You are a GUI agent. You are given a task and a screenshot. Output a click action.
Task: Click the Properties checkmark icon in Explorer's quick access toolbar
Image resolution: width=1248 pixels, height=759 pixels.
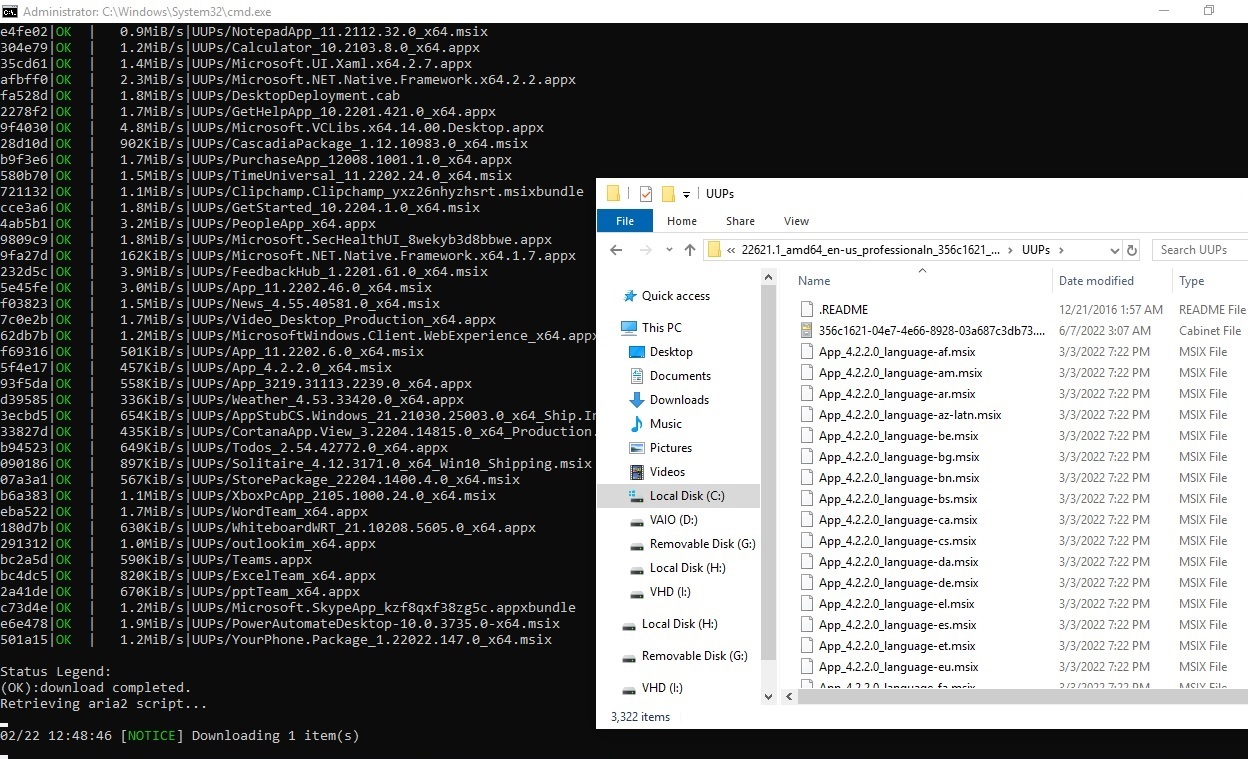(x=645, y=194)
